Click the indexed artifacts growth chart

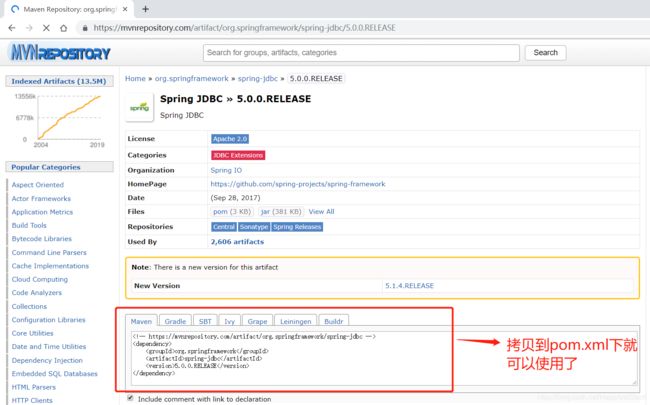point(62,119)
